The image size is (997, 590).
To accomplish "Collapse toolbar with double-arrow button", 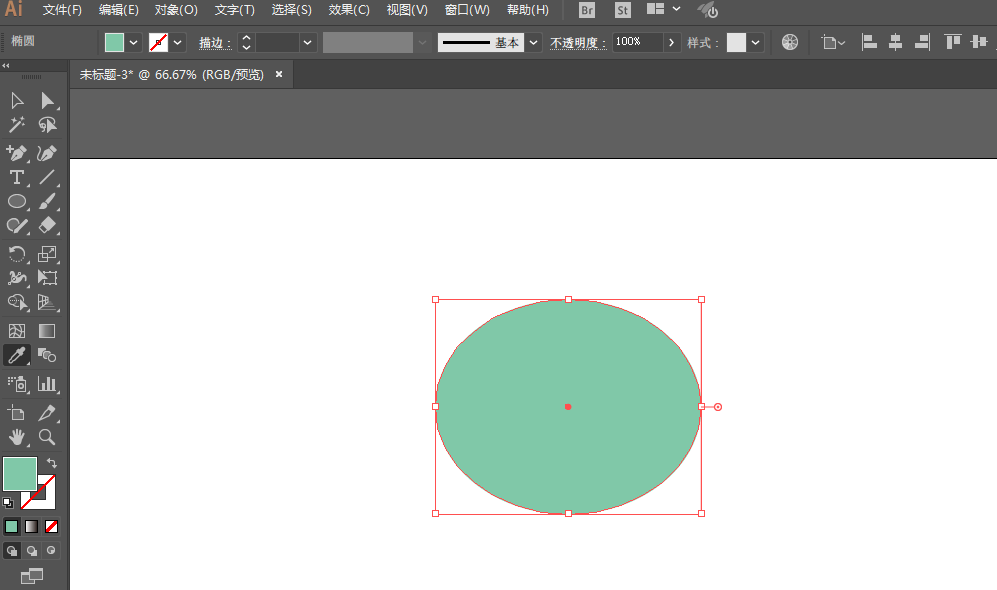I will click(6, 65).
